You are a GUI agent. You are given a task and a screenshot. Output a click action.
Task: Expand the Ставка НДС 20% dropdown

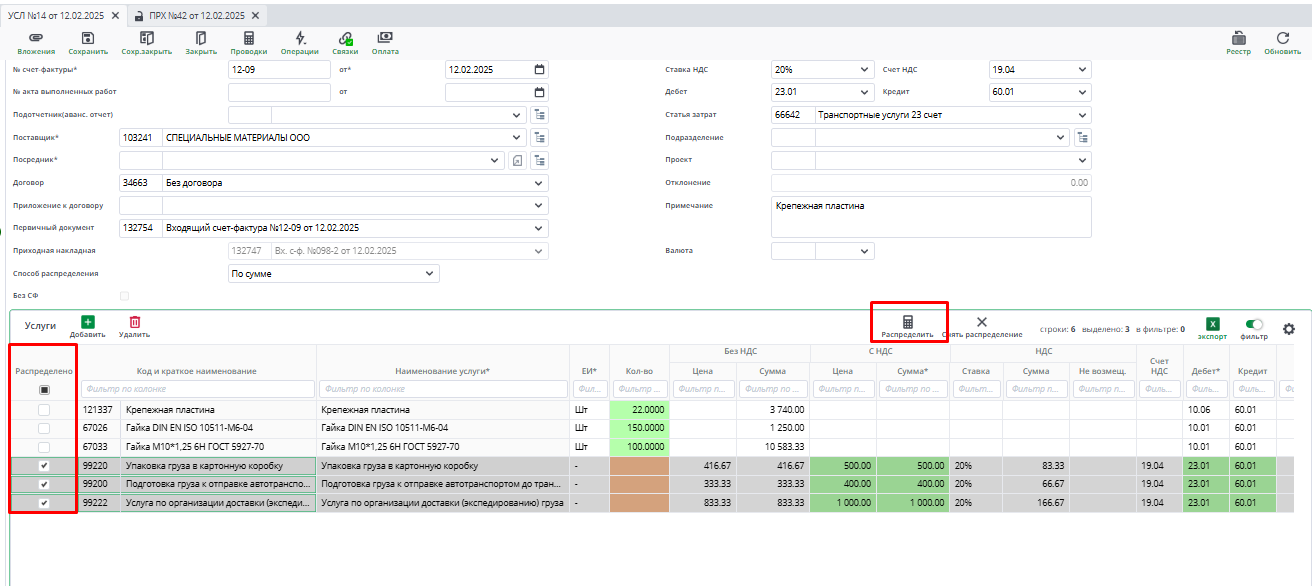click(x=864, y=70)
